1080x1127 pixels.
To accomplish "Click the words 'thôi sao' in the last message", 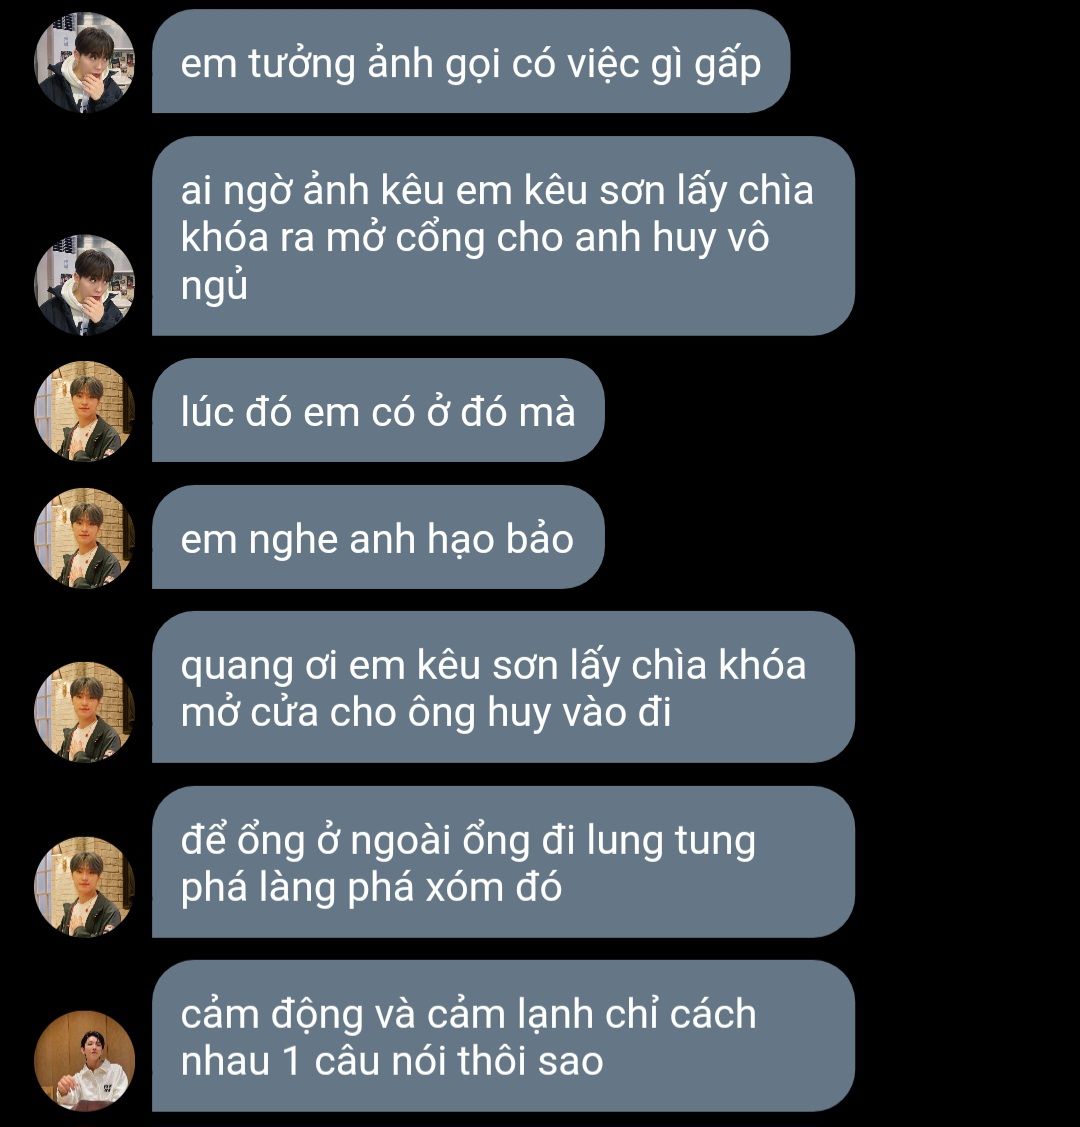I will click(x=530, y=1062).
